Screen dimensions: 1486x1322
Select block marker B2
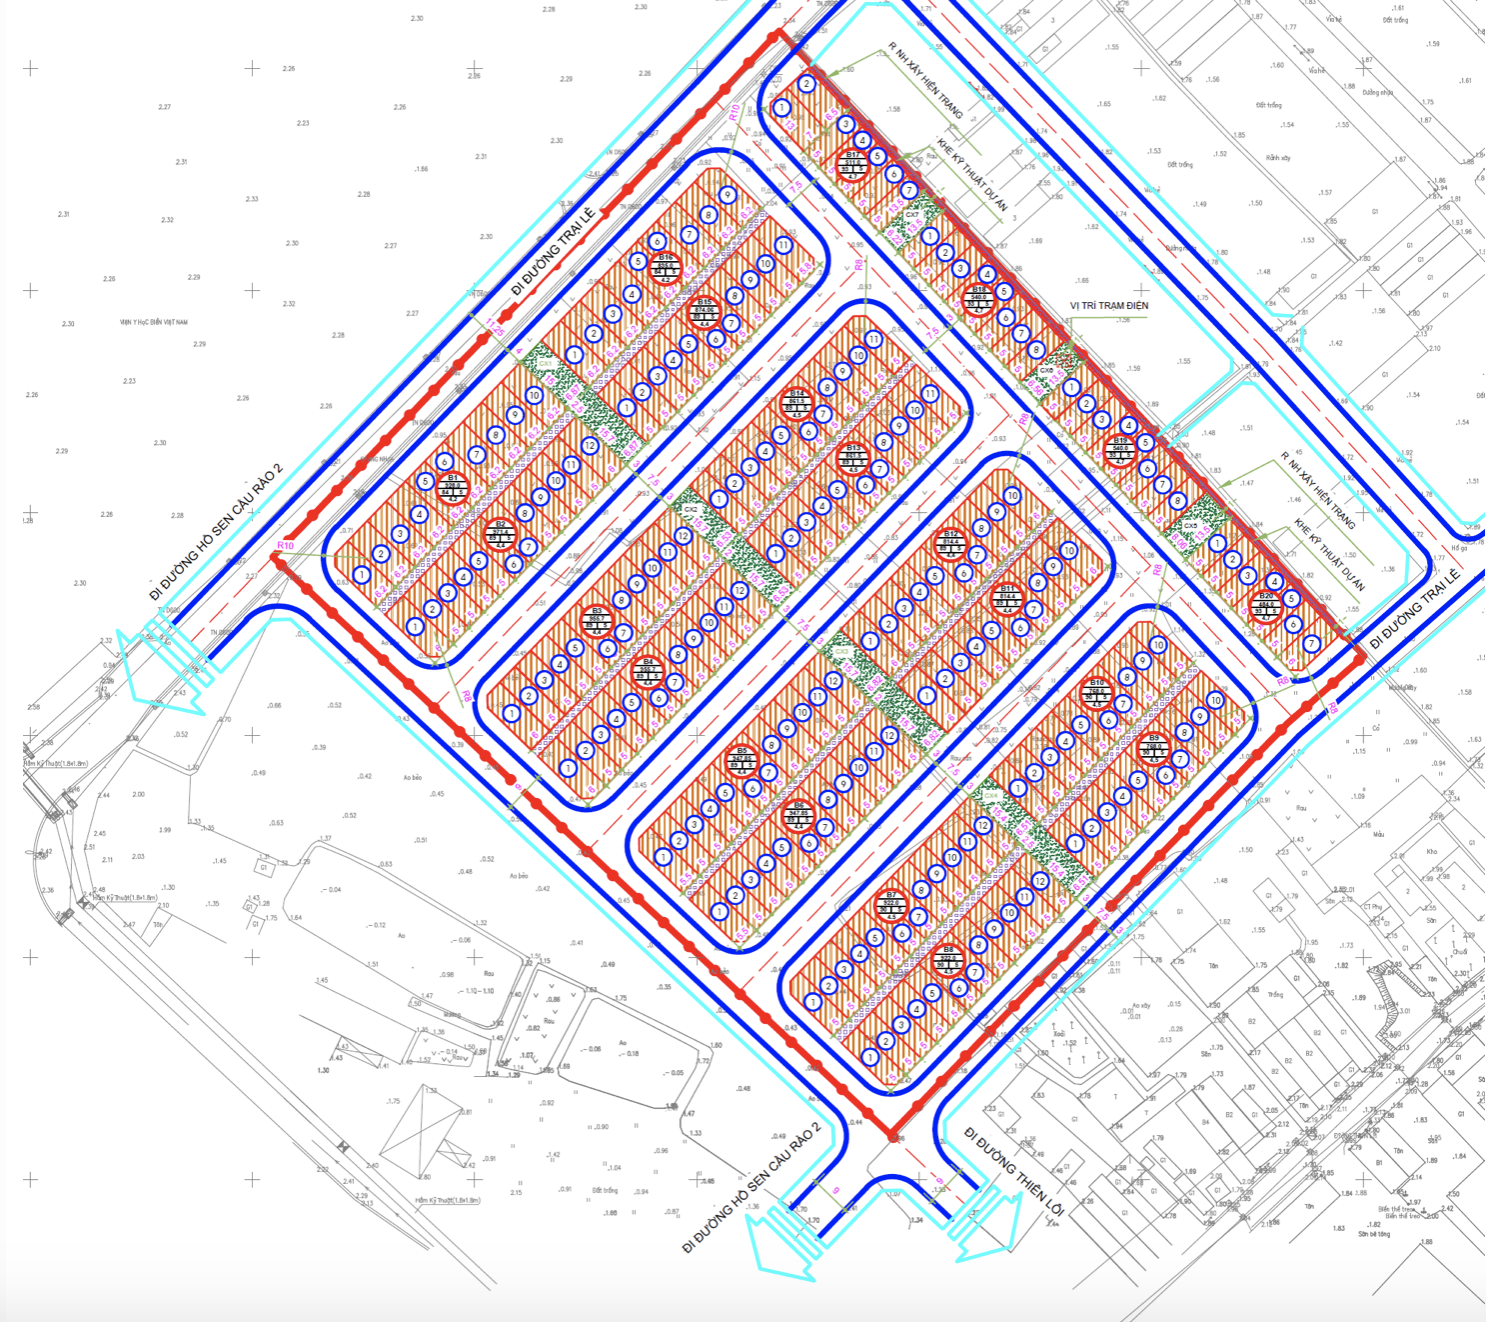[500, 532]
